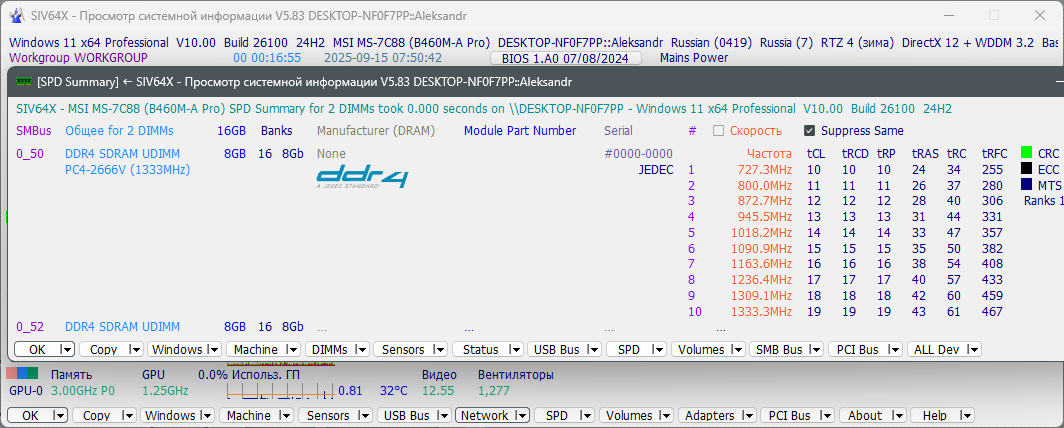Click the Serial column header

(x=618, y=131)
